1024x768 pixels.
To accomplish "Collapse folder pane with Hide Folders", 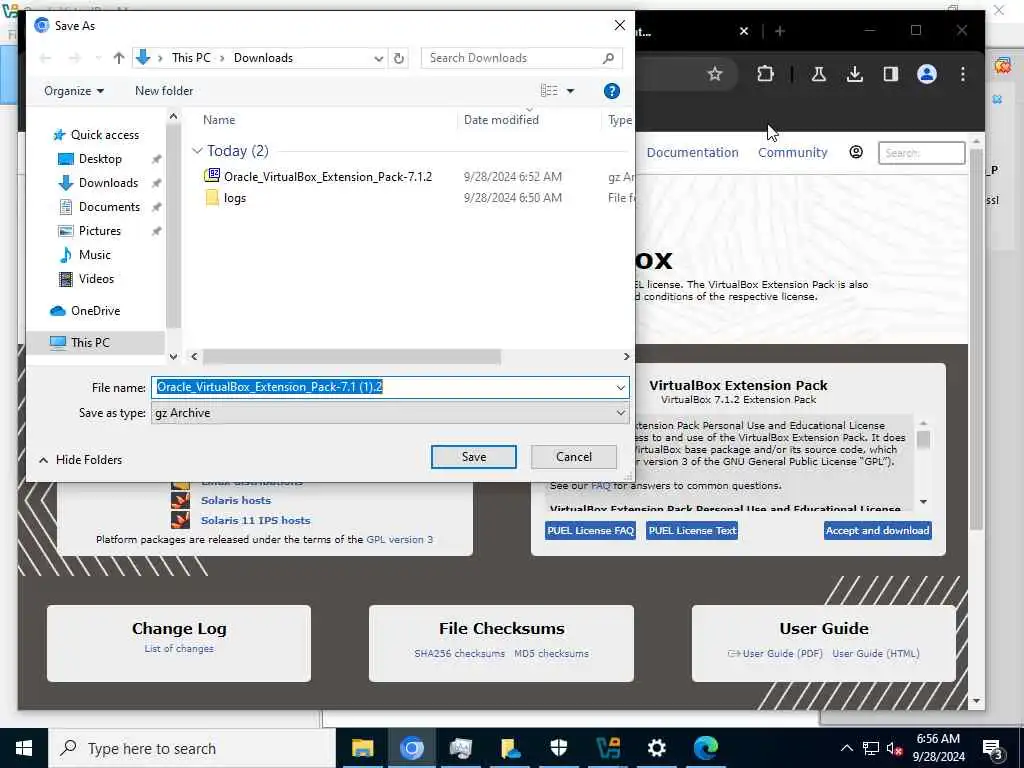I will pos(80,460).
